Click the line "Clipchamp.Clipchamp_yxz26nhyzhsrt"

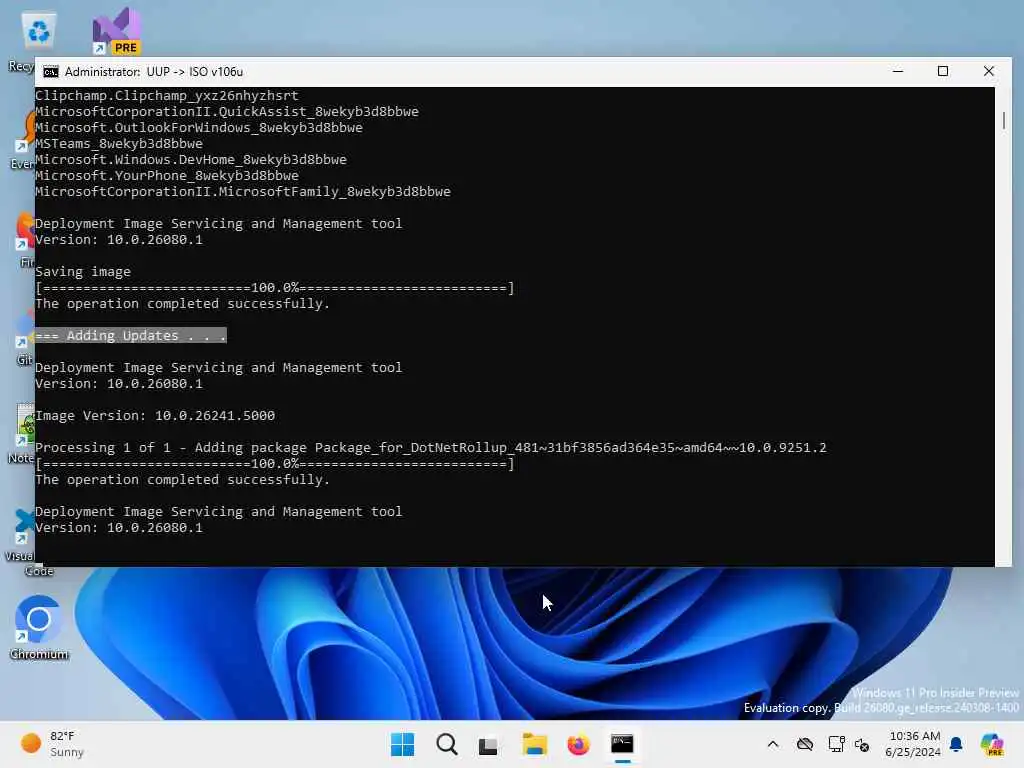[167, 95]
